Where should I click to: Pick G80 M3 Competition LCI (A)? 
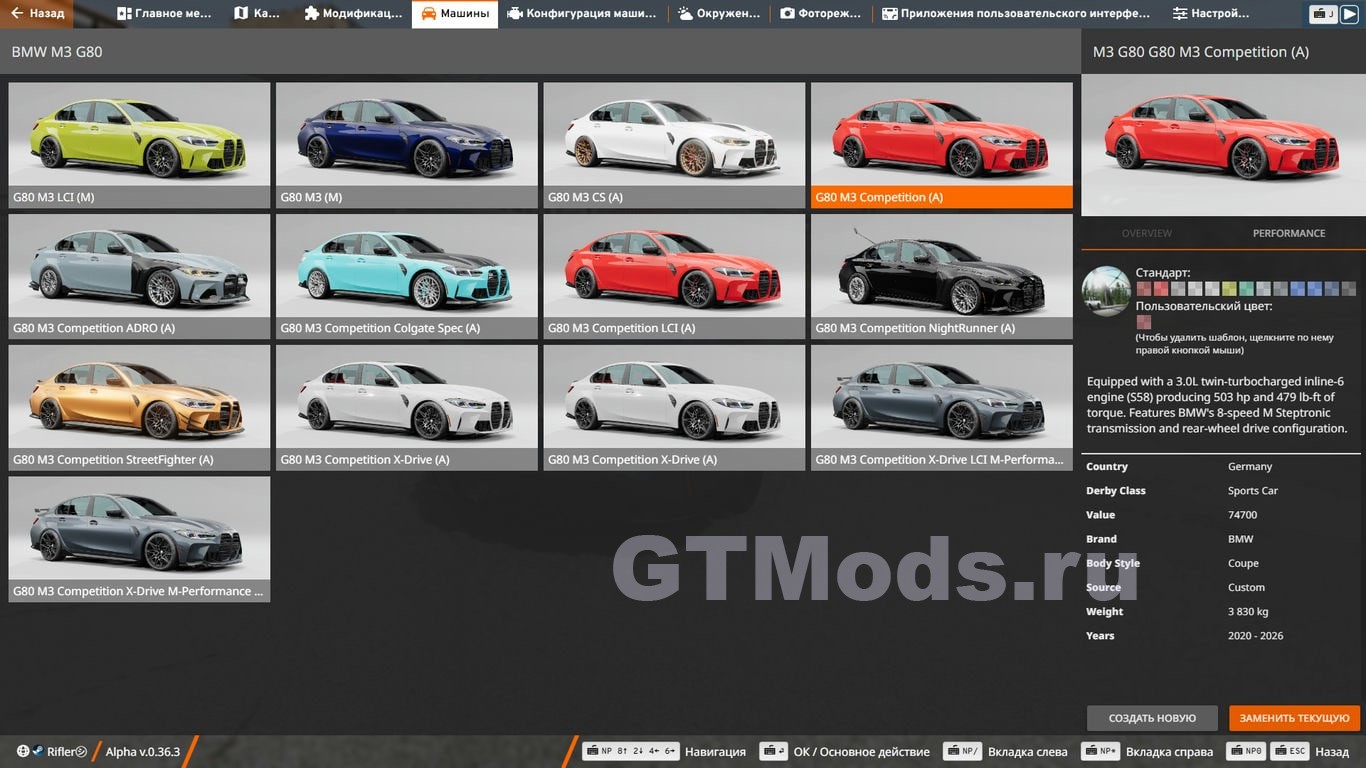[674, 277]
